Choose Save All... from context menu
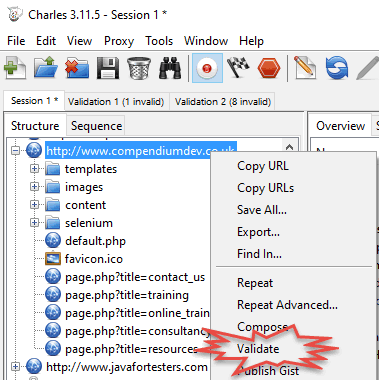Image resolution: width=379 pixels, height=380 pixels. point(262,210)
